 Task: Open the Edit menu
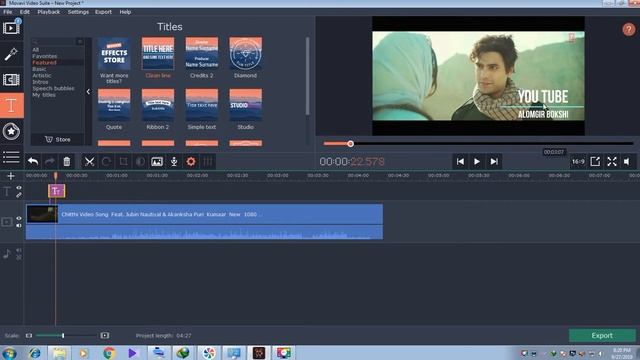pos(24,12)
